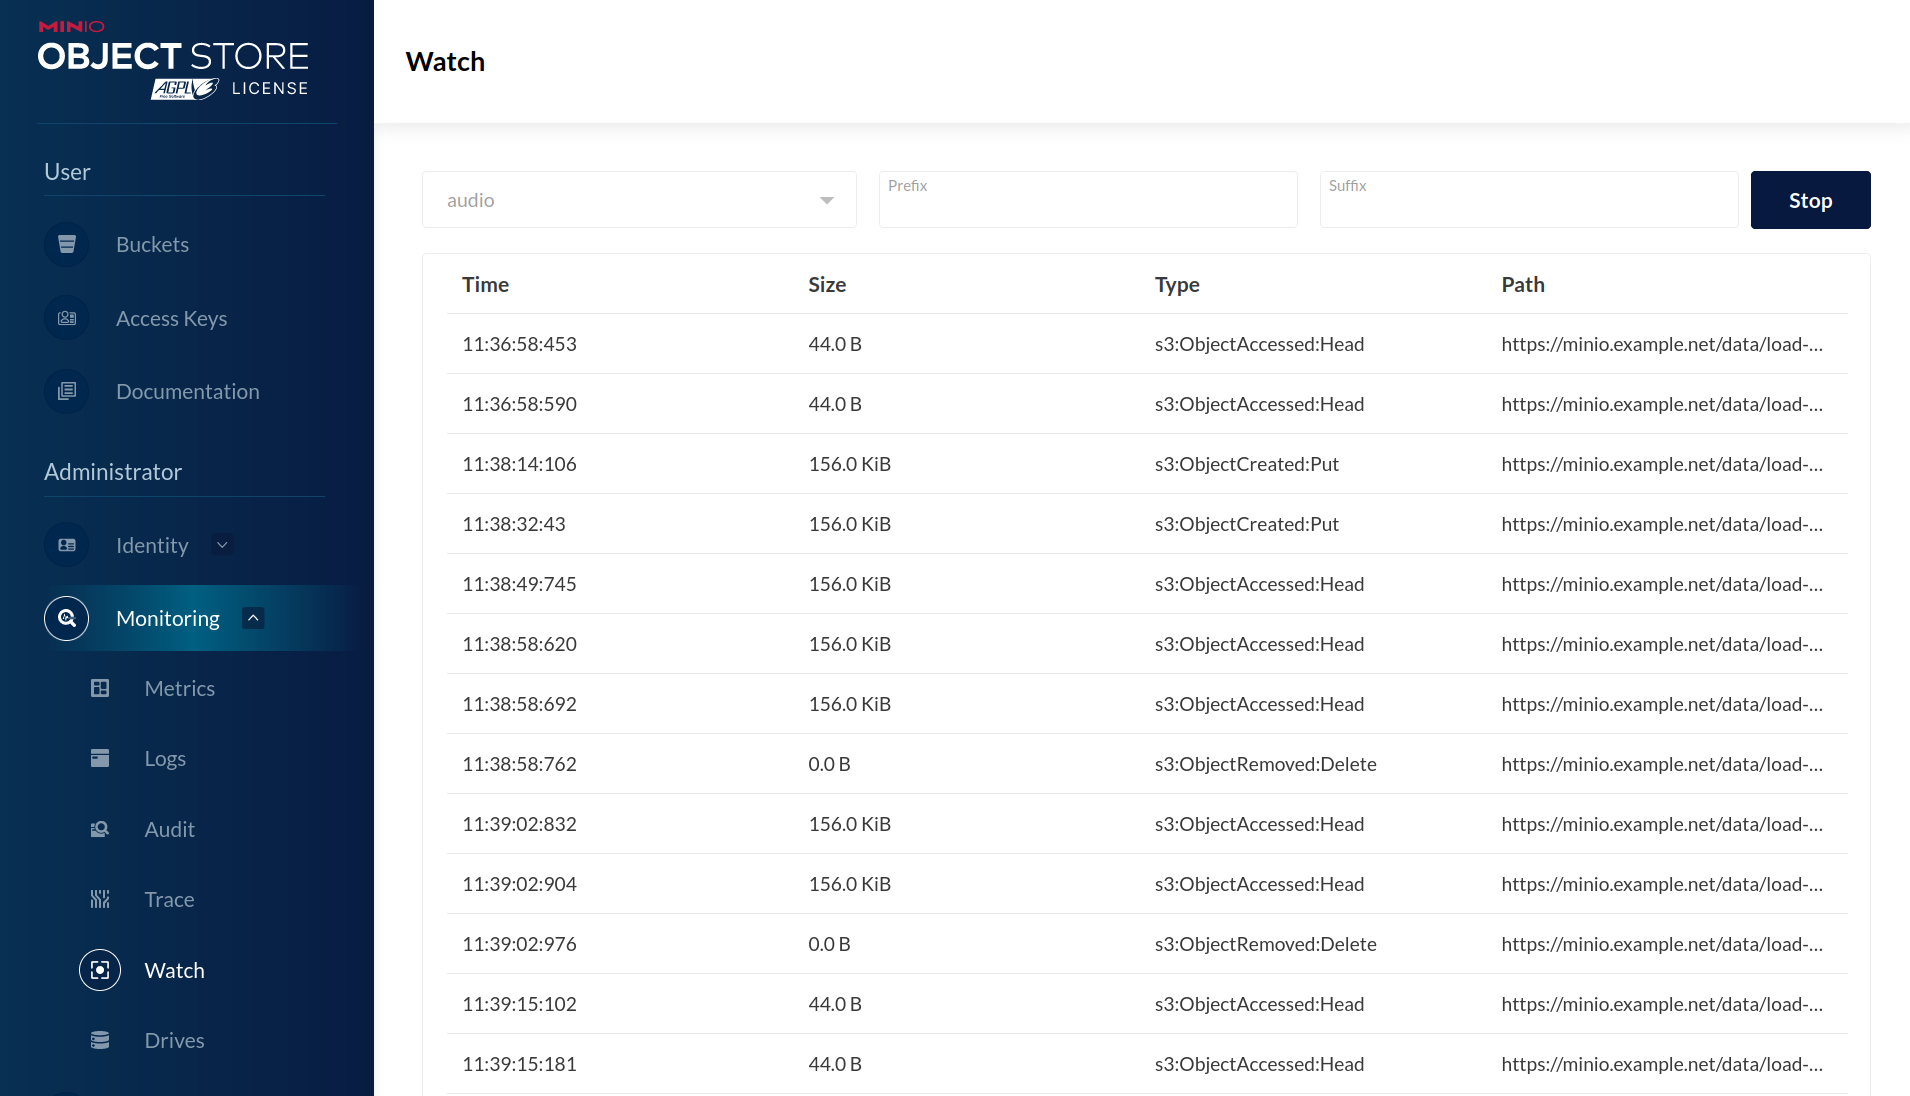Stop watching with the Stop button
The image size is (1910, 1096).
[1810, 200]
